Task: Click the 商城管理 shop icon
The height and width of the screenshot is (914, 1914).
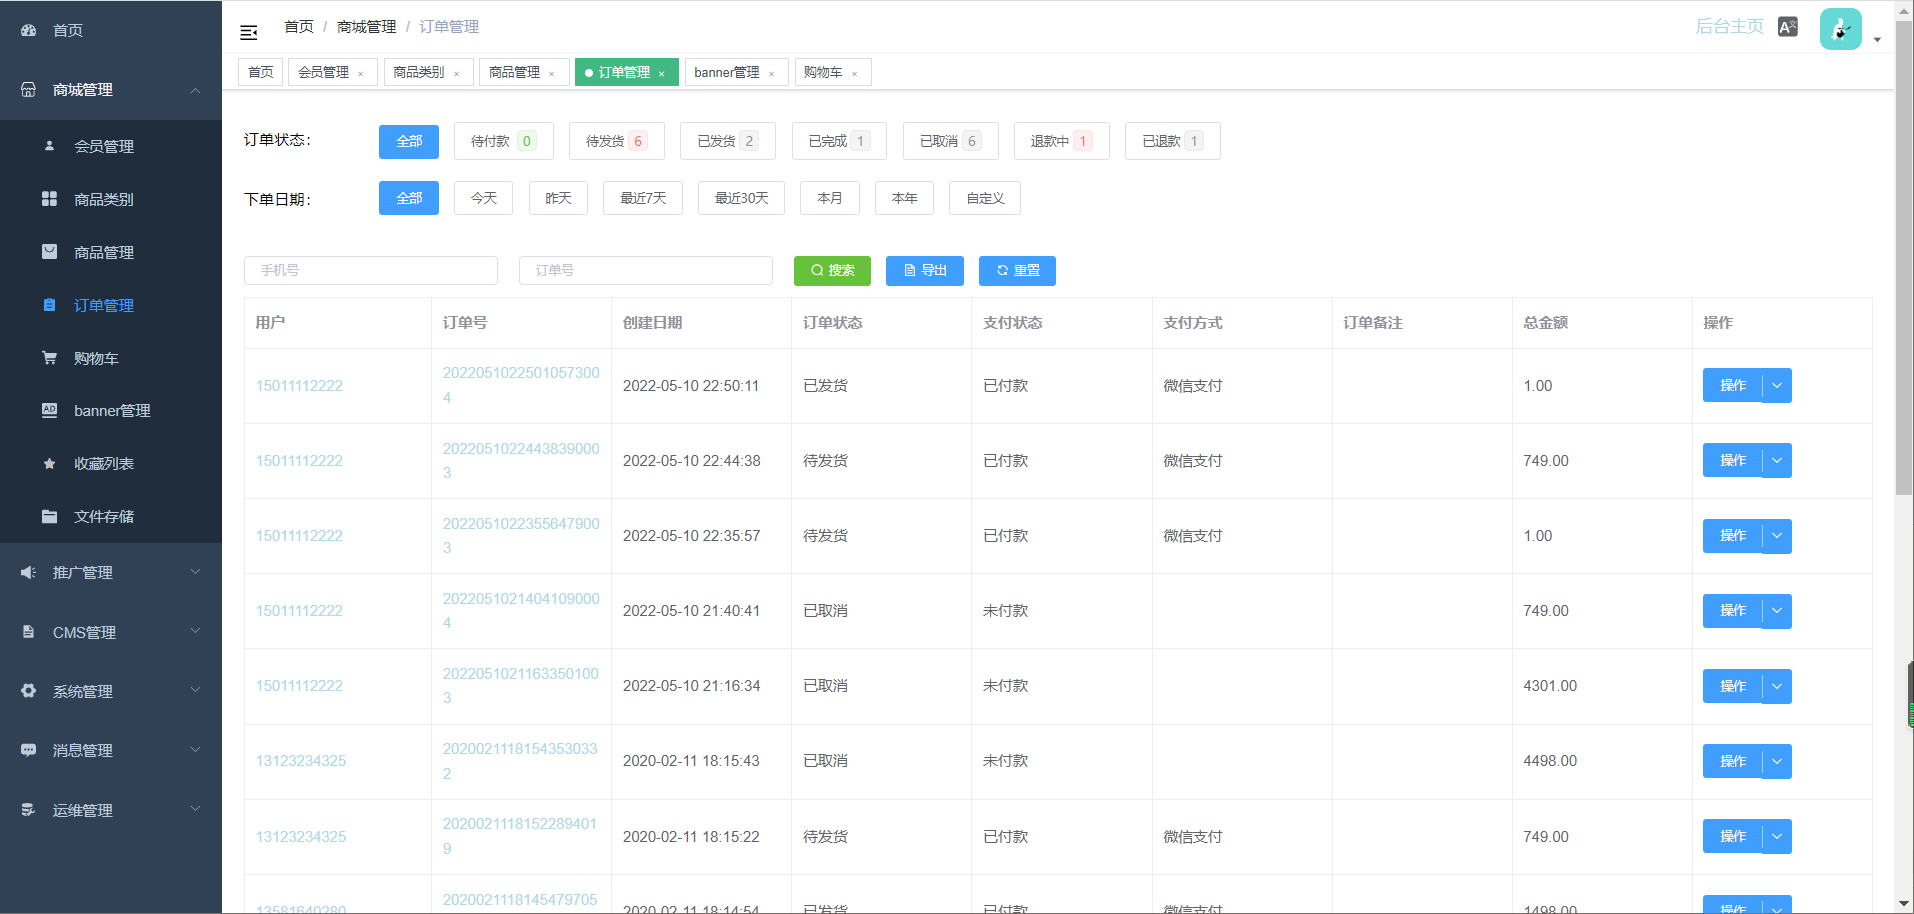Action: click(x=29, y=89)
